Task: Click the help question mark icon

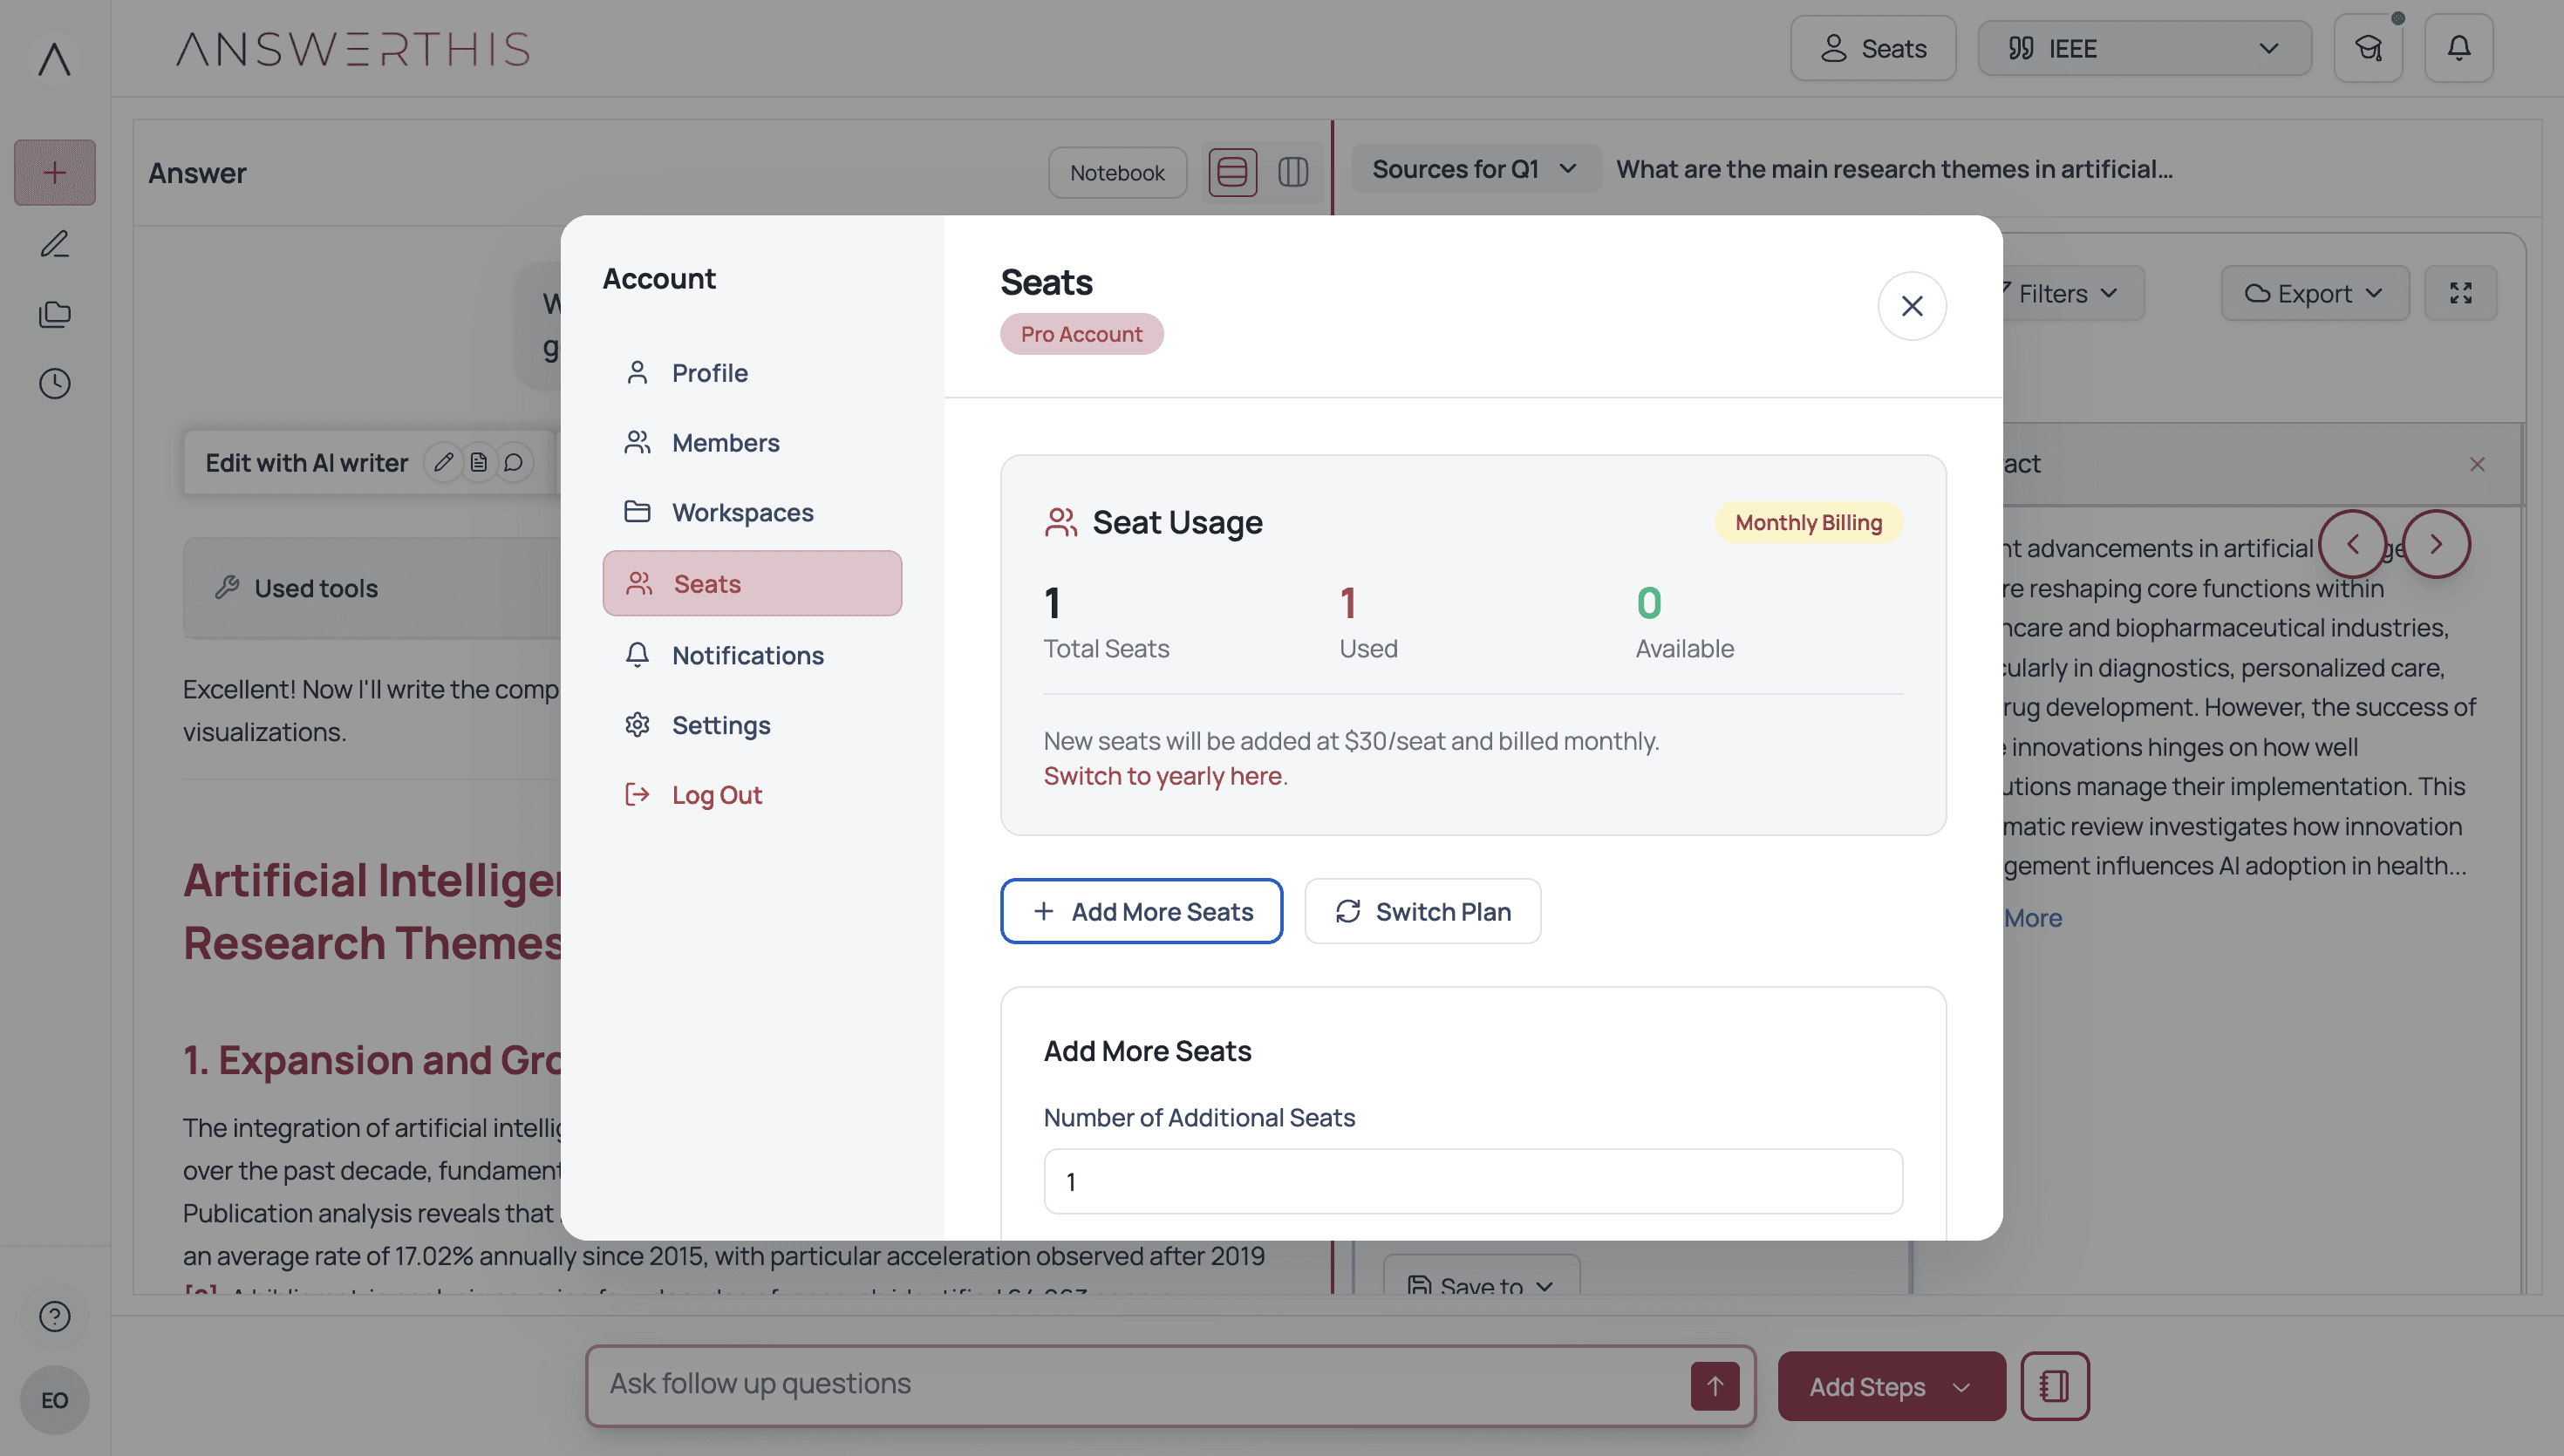Action: coord(54,1316)
